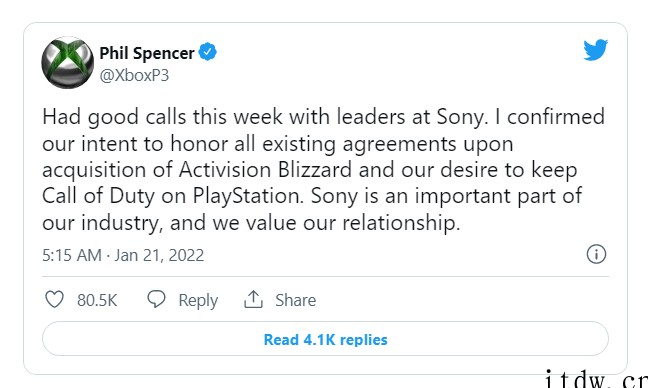Click the tweet body text
This screenshot has height=388, width=648.
coord(324,169)
